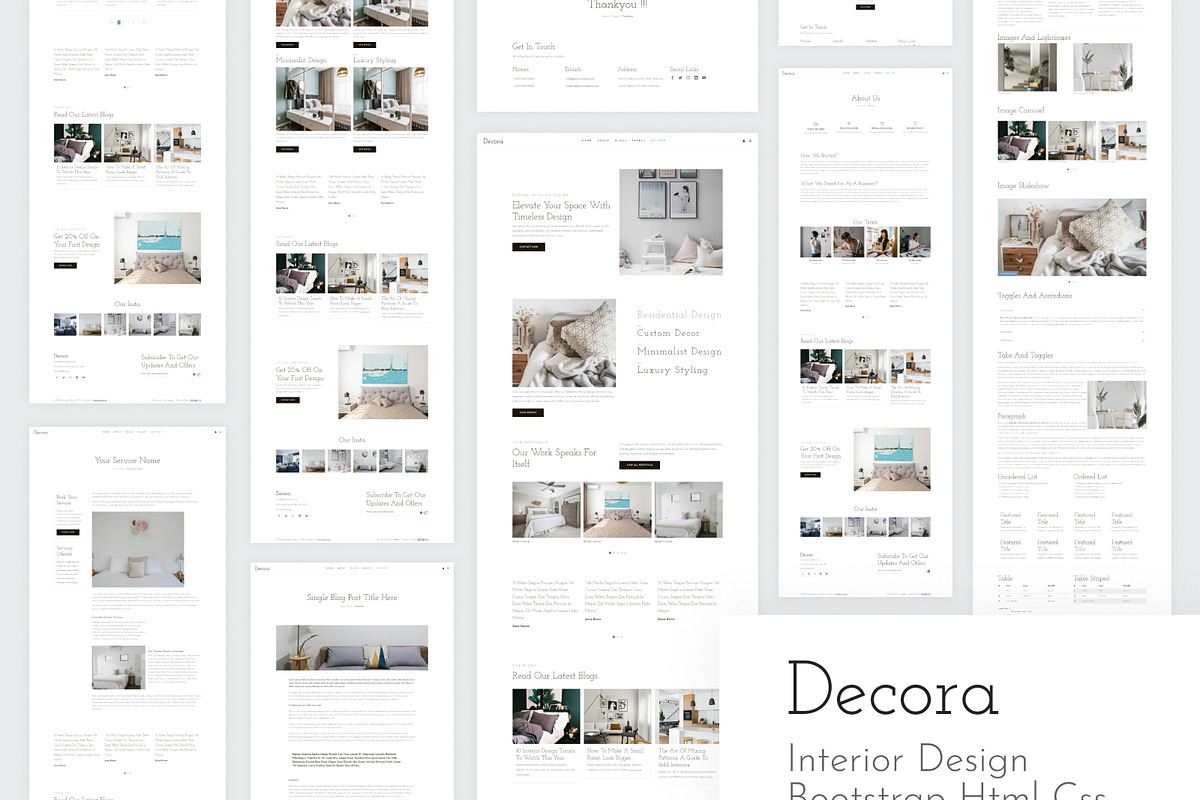Image resolution: width=1200 pixels, height=800 pixels.
Task: Expand the first accordion under Toggles And Accordions
Action: click(x=1072, y=310)
